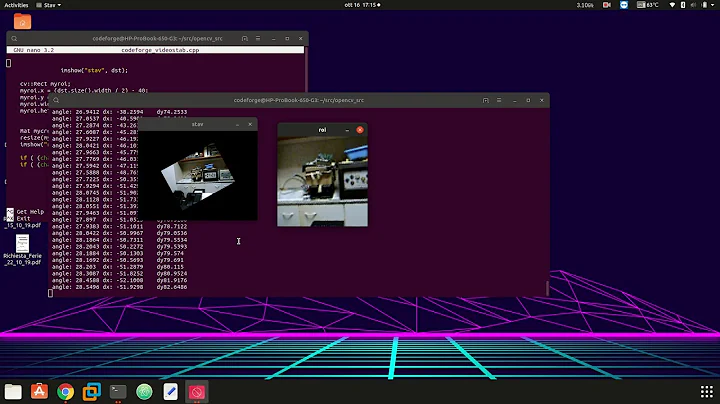Expand the system menu arrow at top right
Screen dimensions: 720x404
point(713,5)
